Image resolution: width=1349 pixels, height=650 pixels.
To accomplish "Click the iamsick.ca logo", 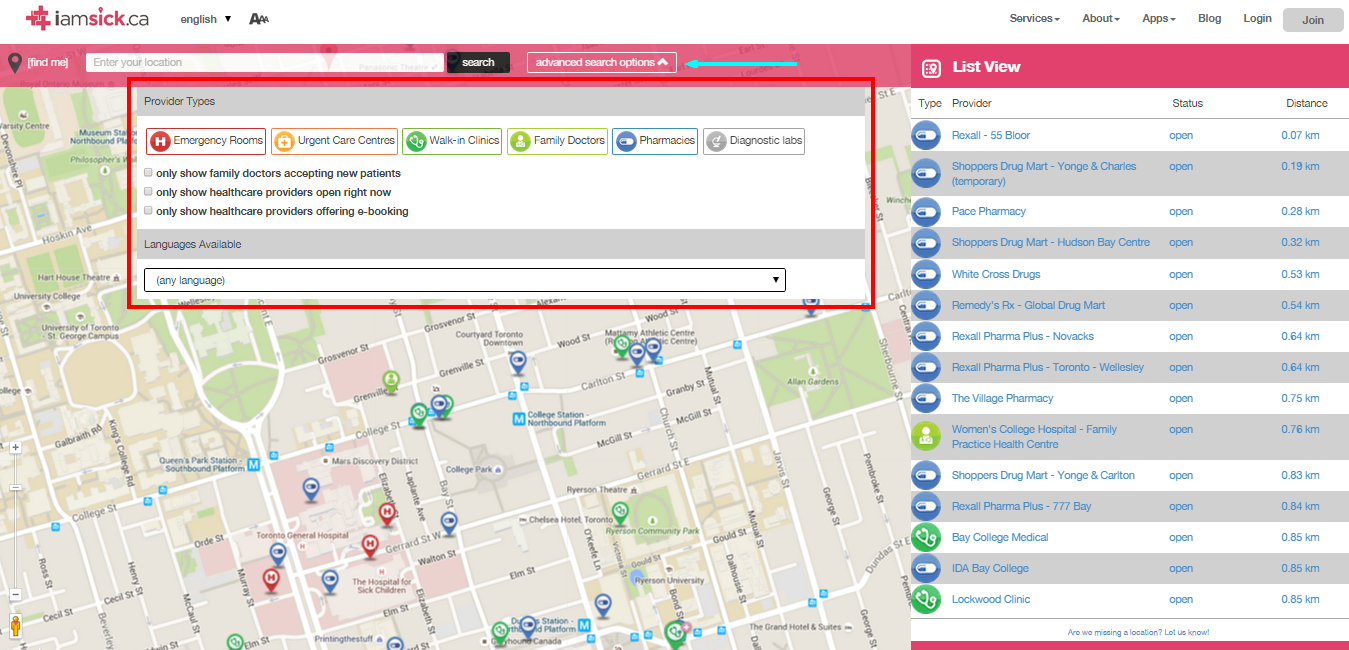I will coord(88,17).
